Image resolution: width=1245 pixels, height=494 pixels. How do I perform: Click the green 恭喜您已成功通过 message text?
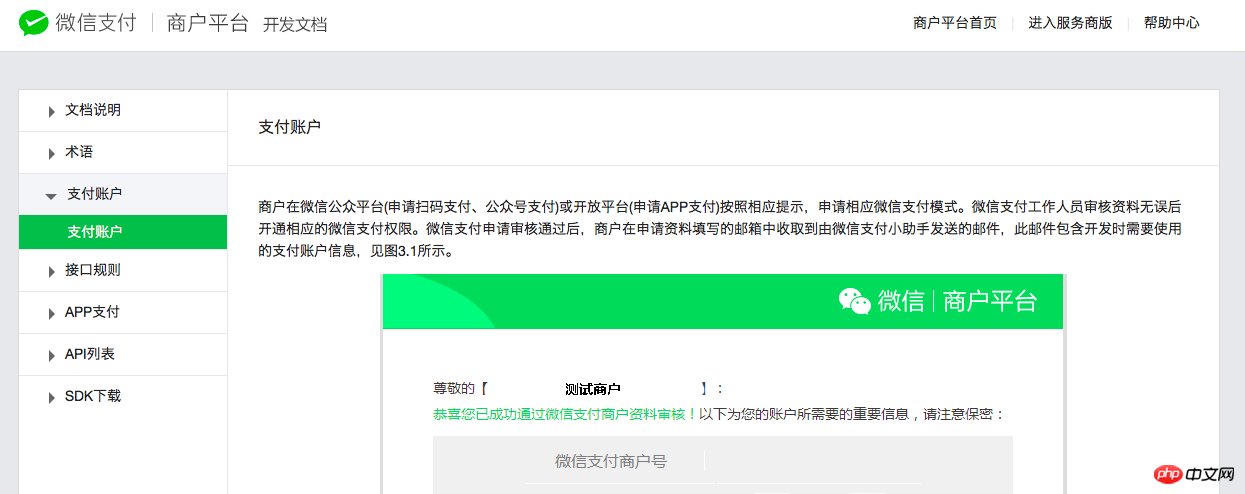click(x=565, y=414)
